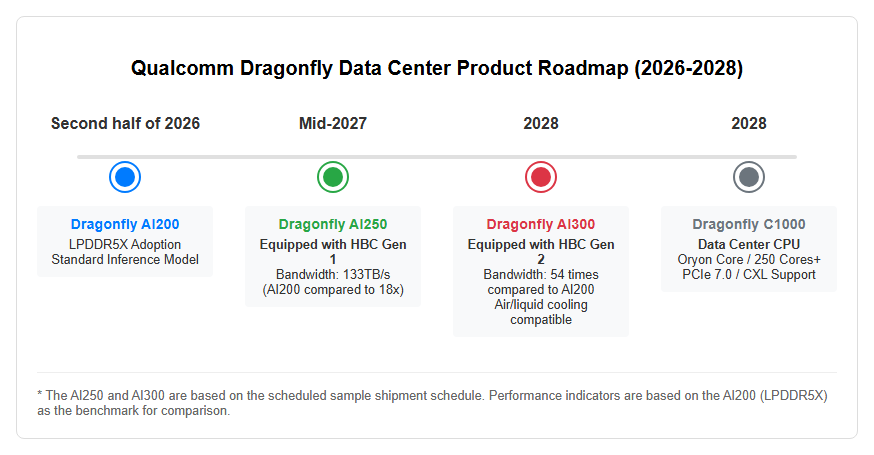The height and width of the screenshot is (455, 874).
Task: Click the PCIe 7.0 / CXL Support line
Action: click(749, 274)
